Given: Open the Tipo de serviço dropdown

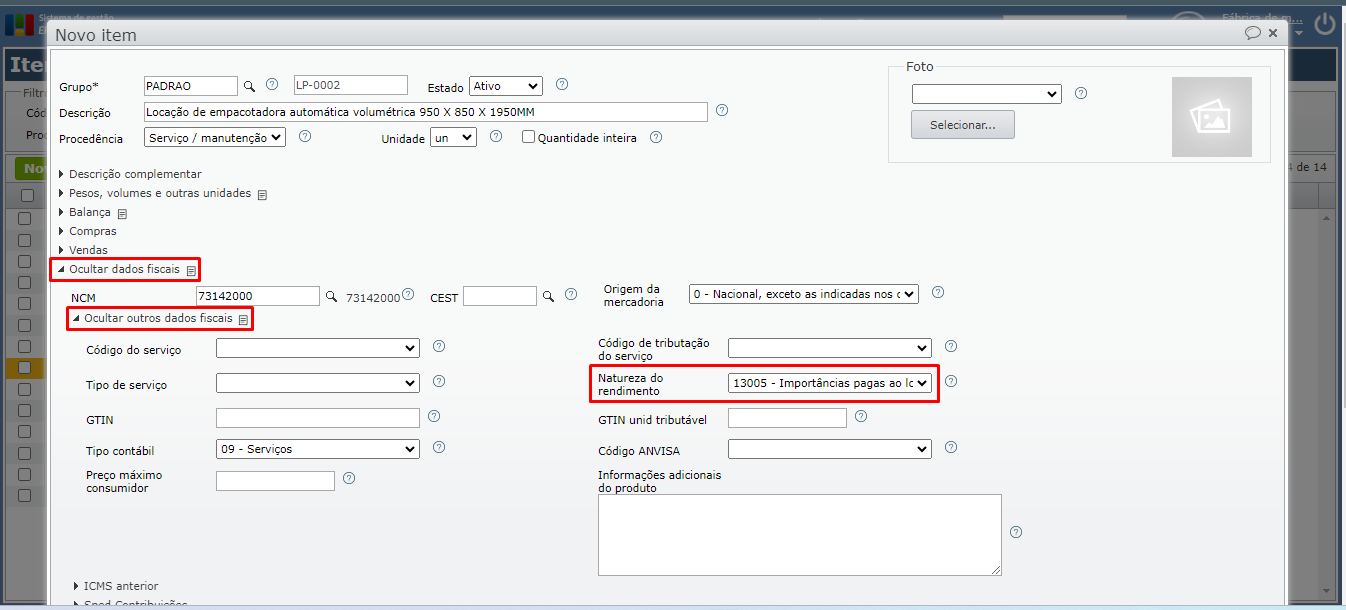Looking at the screenshot, I should tap(318, 383).
